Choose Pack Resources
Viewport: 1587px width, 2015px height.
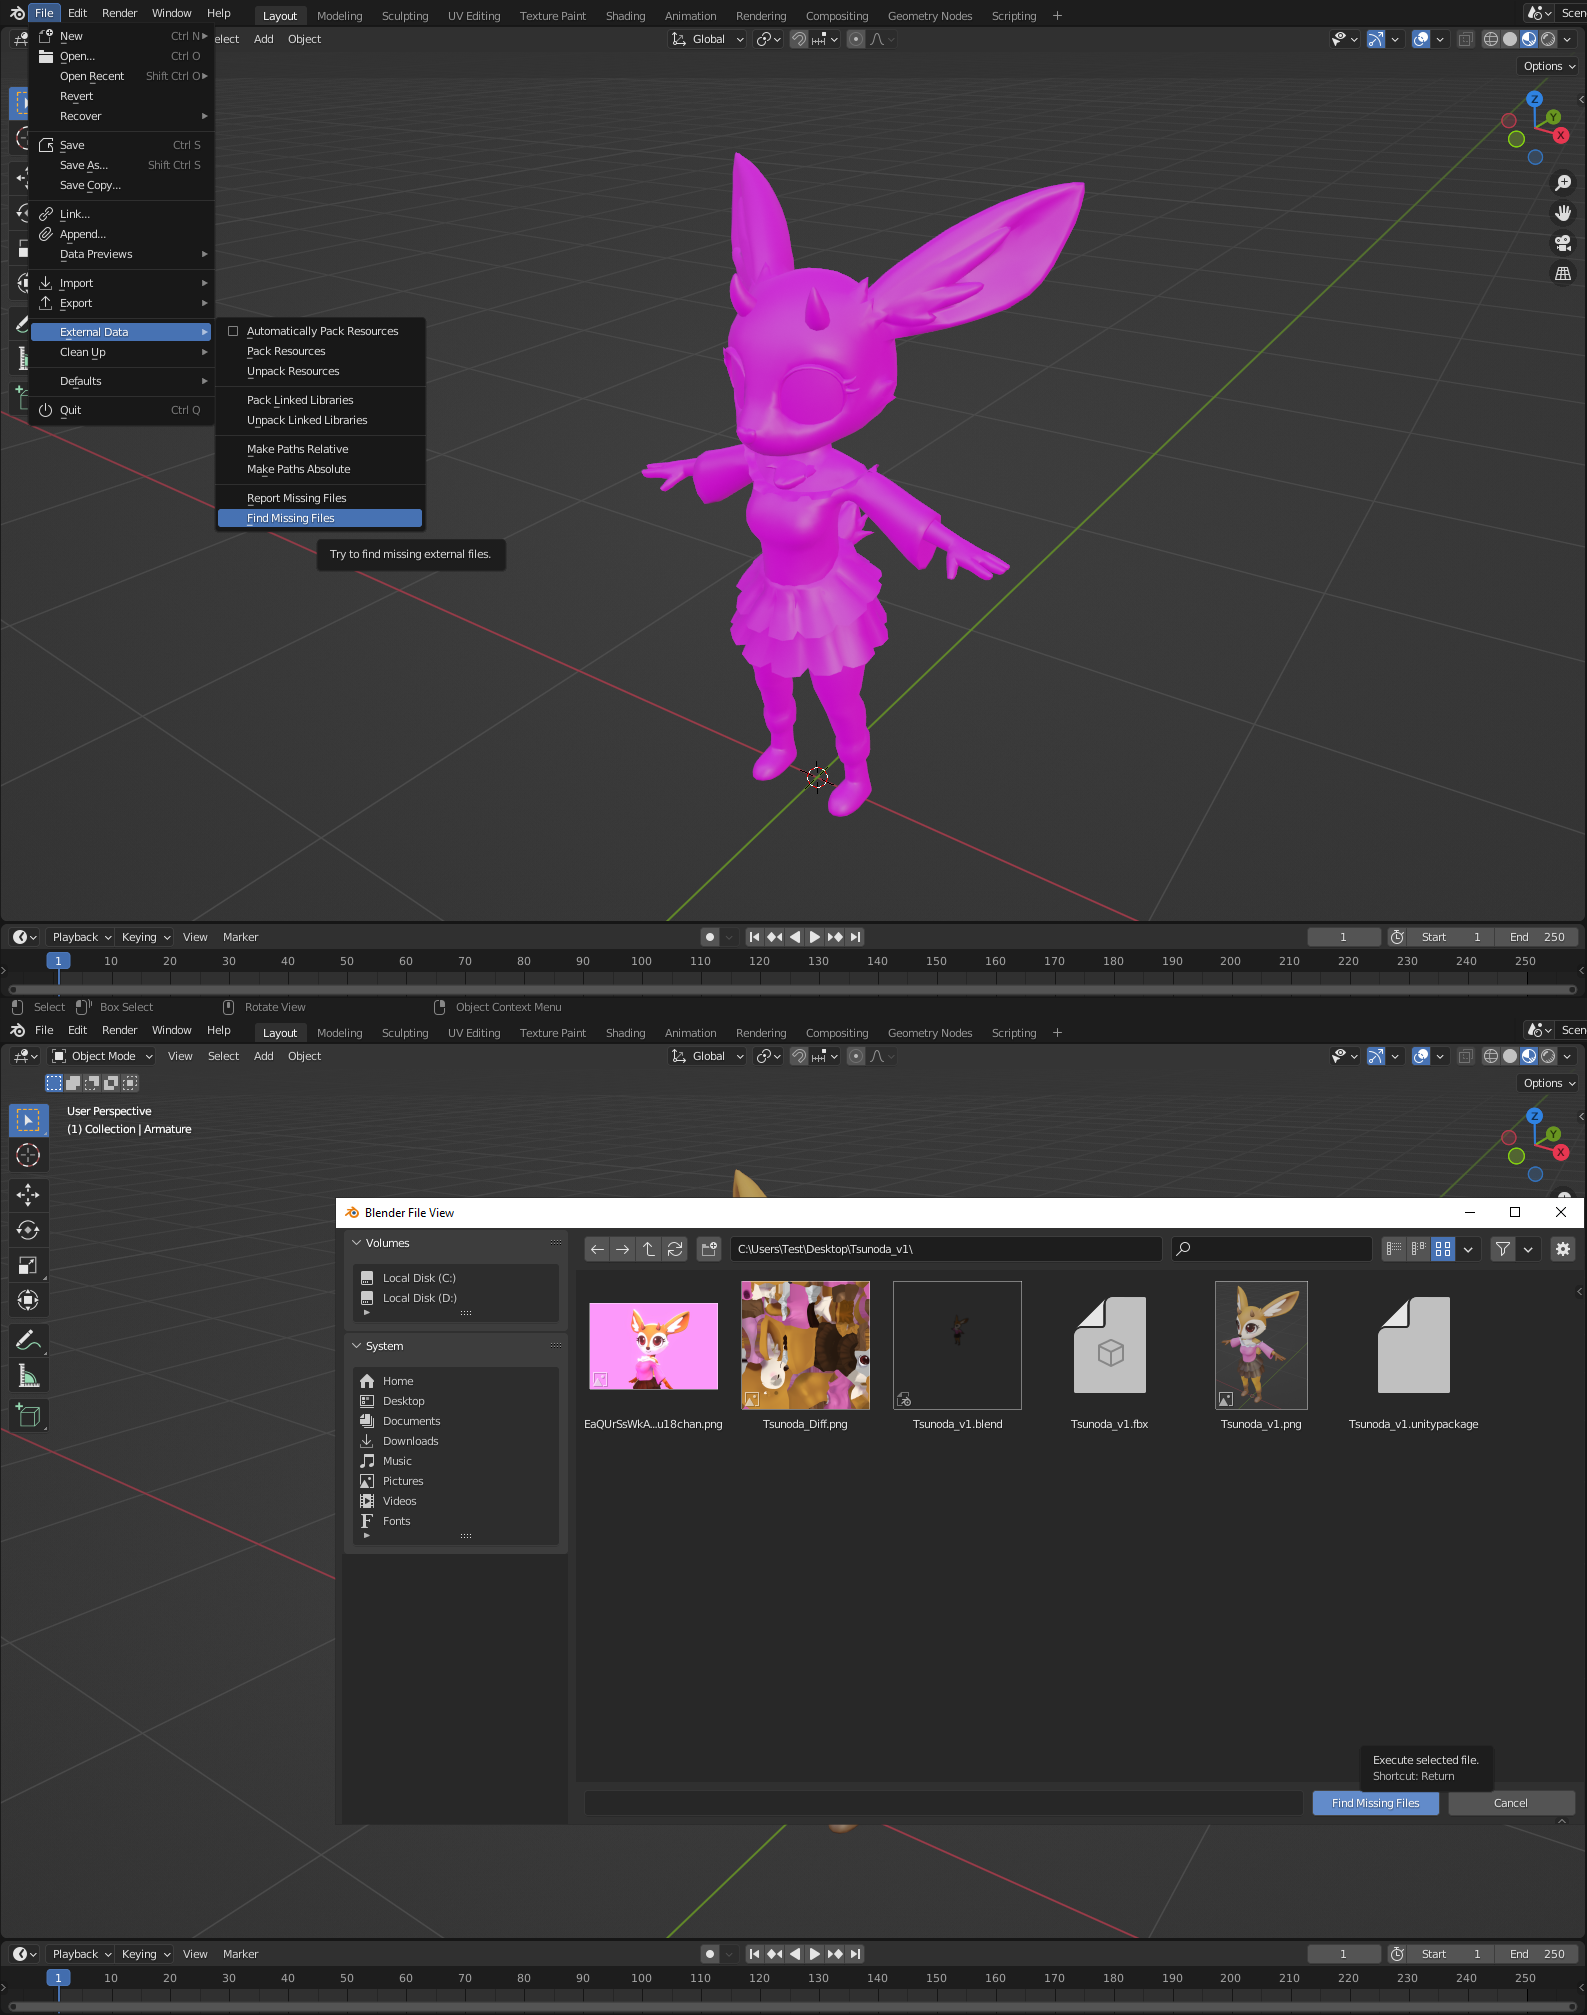pos(320,351)
